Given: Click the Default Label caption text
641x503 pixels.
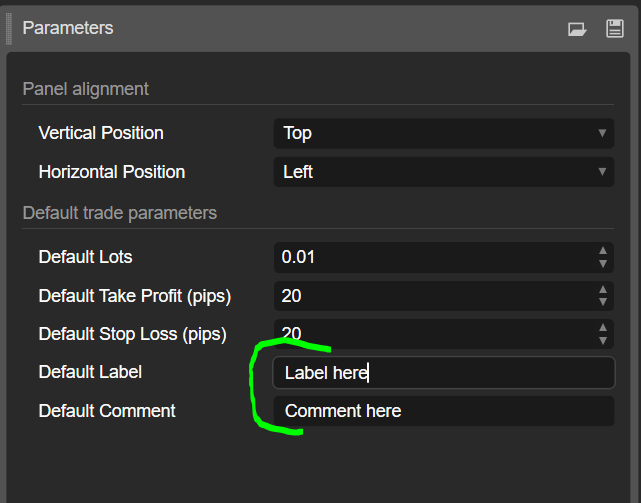Looking at the screenshot, I should pyautogui.click(x=90, y=372).
